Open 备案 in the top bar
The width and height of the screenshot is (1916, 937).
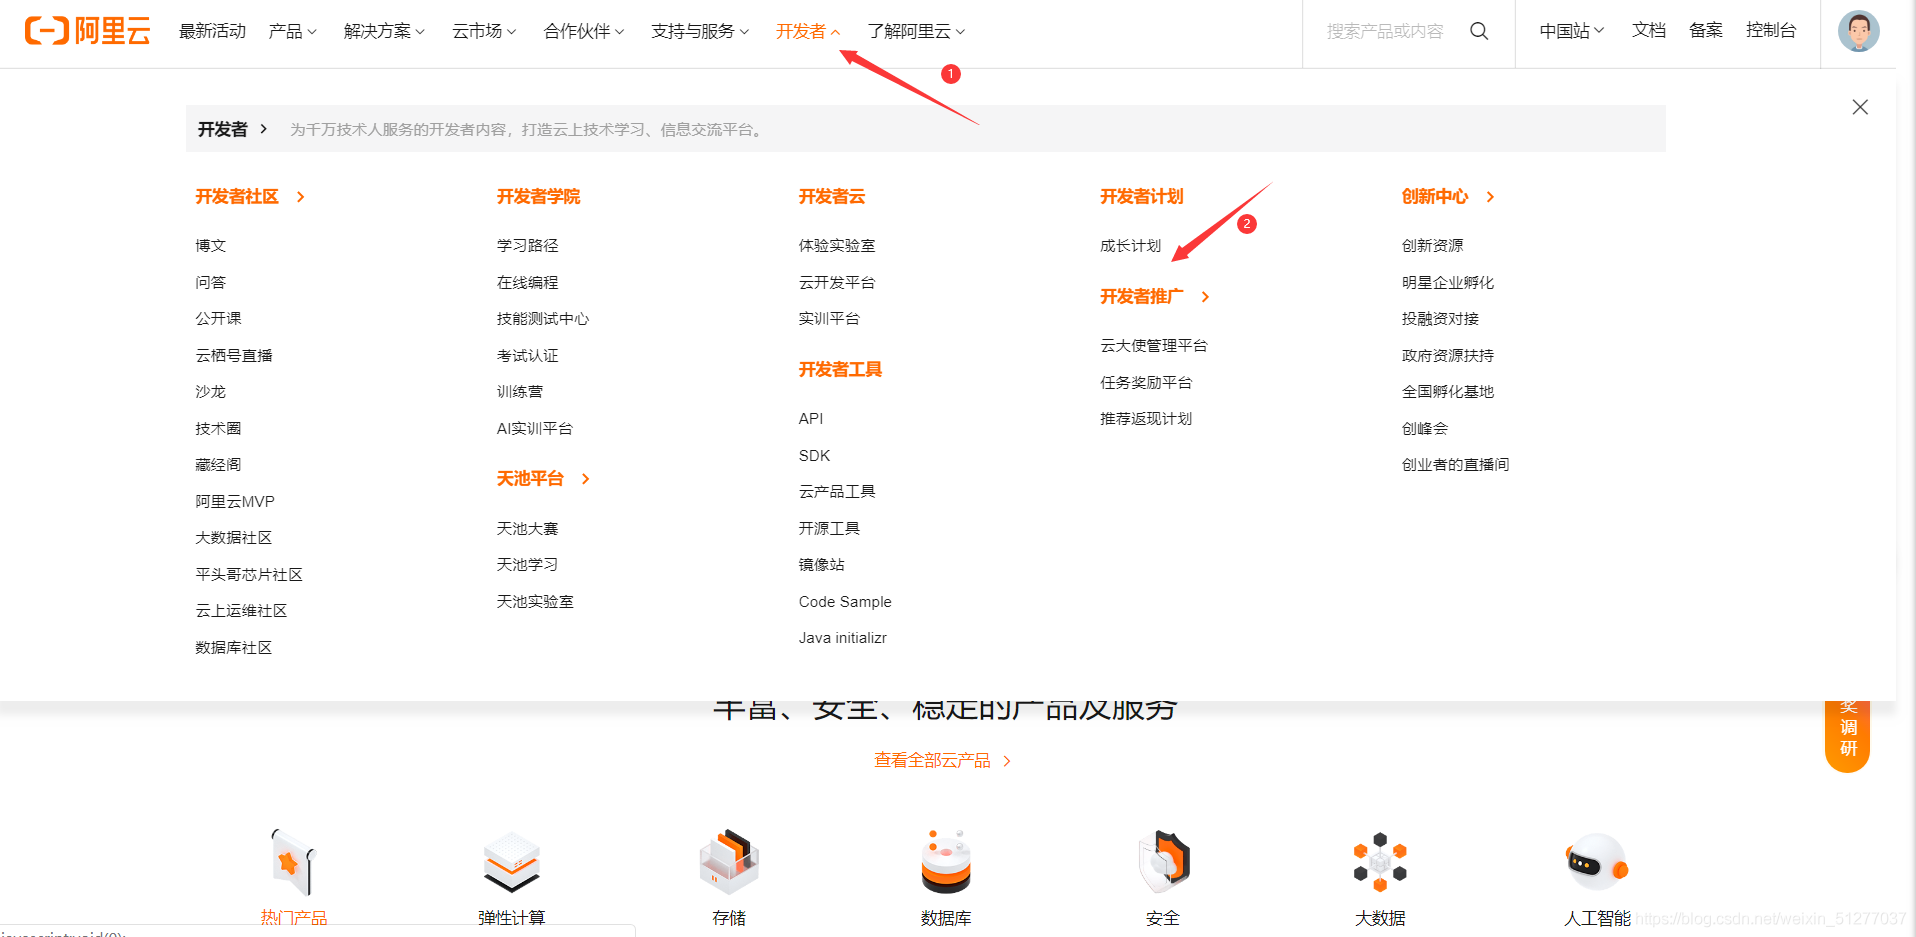[1706, 31]
